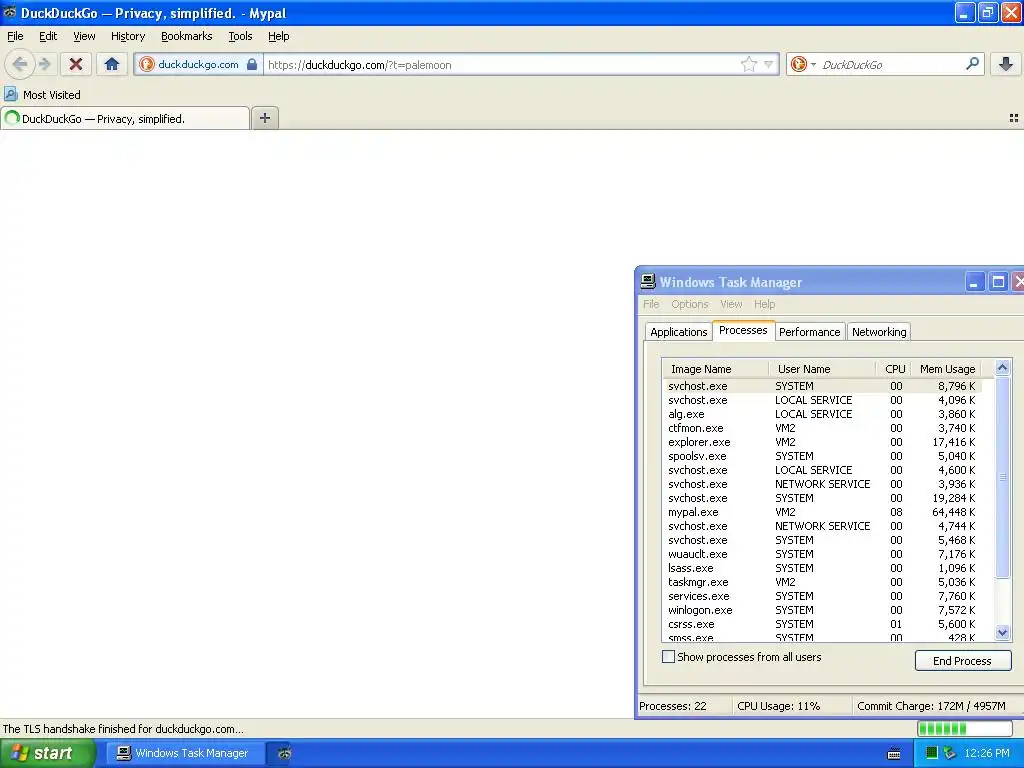Click the process list scroll down arrow
The height and width of the screenshot is (768, 1024).
click(x=1002, y=632)
